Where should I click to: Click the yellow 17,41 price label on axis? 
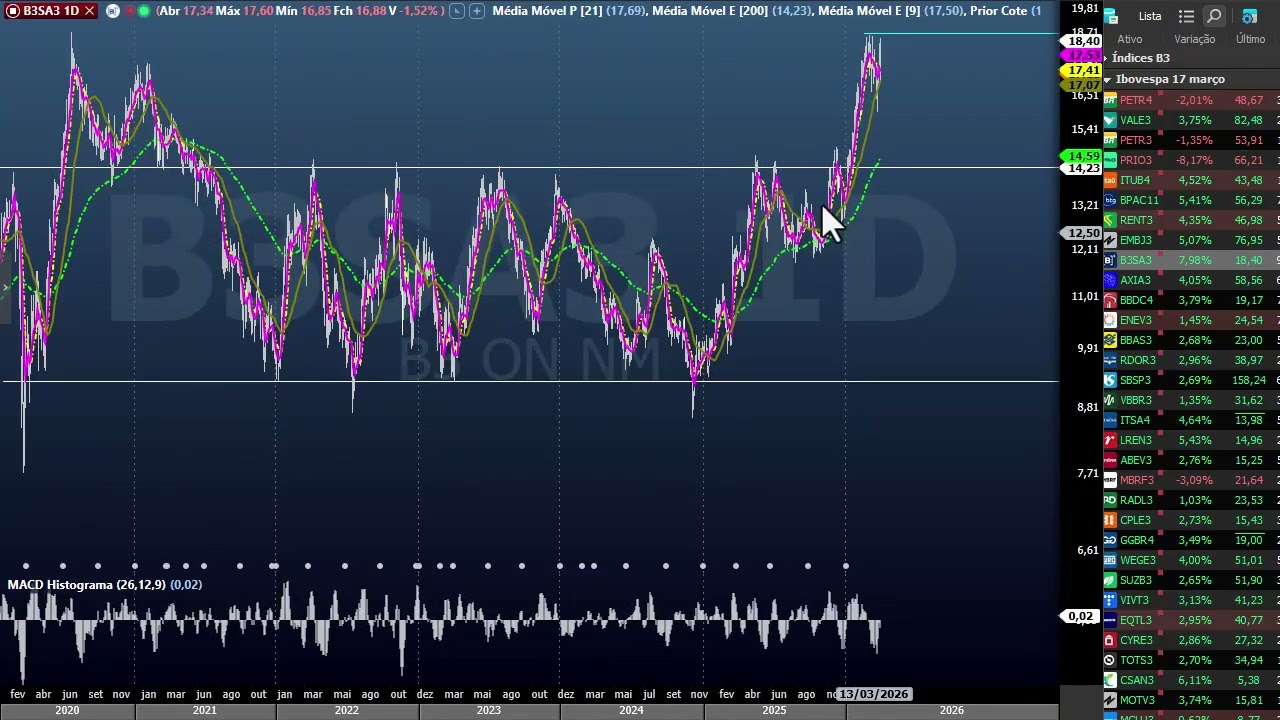(1083, 71)
